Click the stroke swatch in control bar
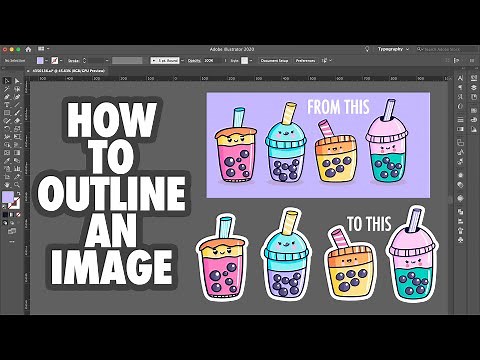 click(x=55, y=61)
